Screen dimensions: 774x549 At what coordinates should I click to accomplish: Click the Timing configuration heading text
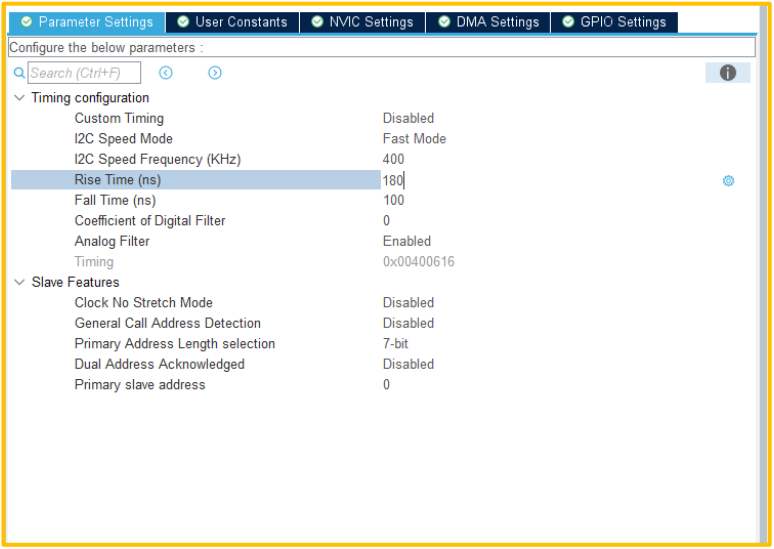[x=90, y=98]
